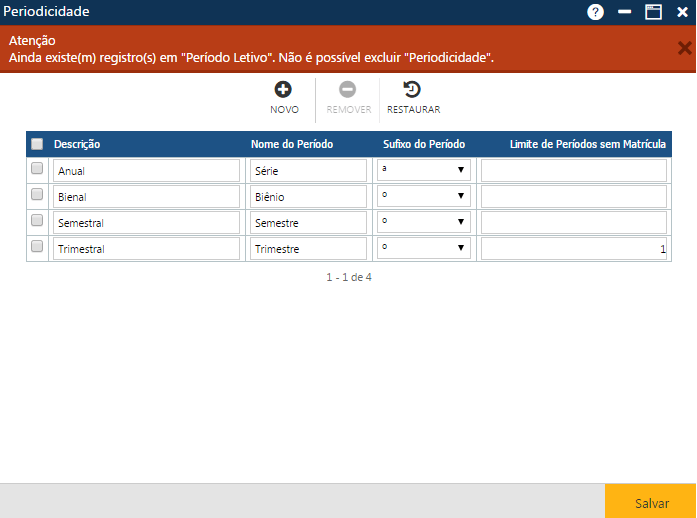Check the Anual row checkbox

37,169
